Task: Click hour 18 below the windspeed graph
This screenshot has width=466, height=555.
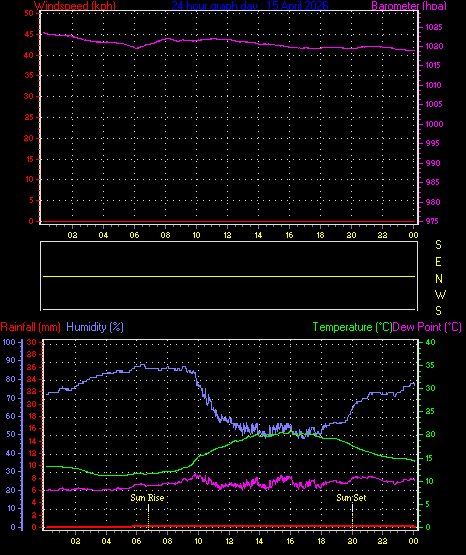Action: pyautogui.click(x=320, y=235)
